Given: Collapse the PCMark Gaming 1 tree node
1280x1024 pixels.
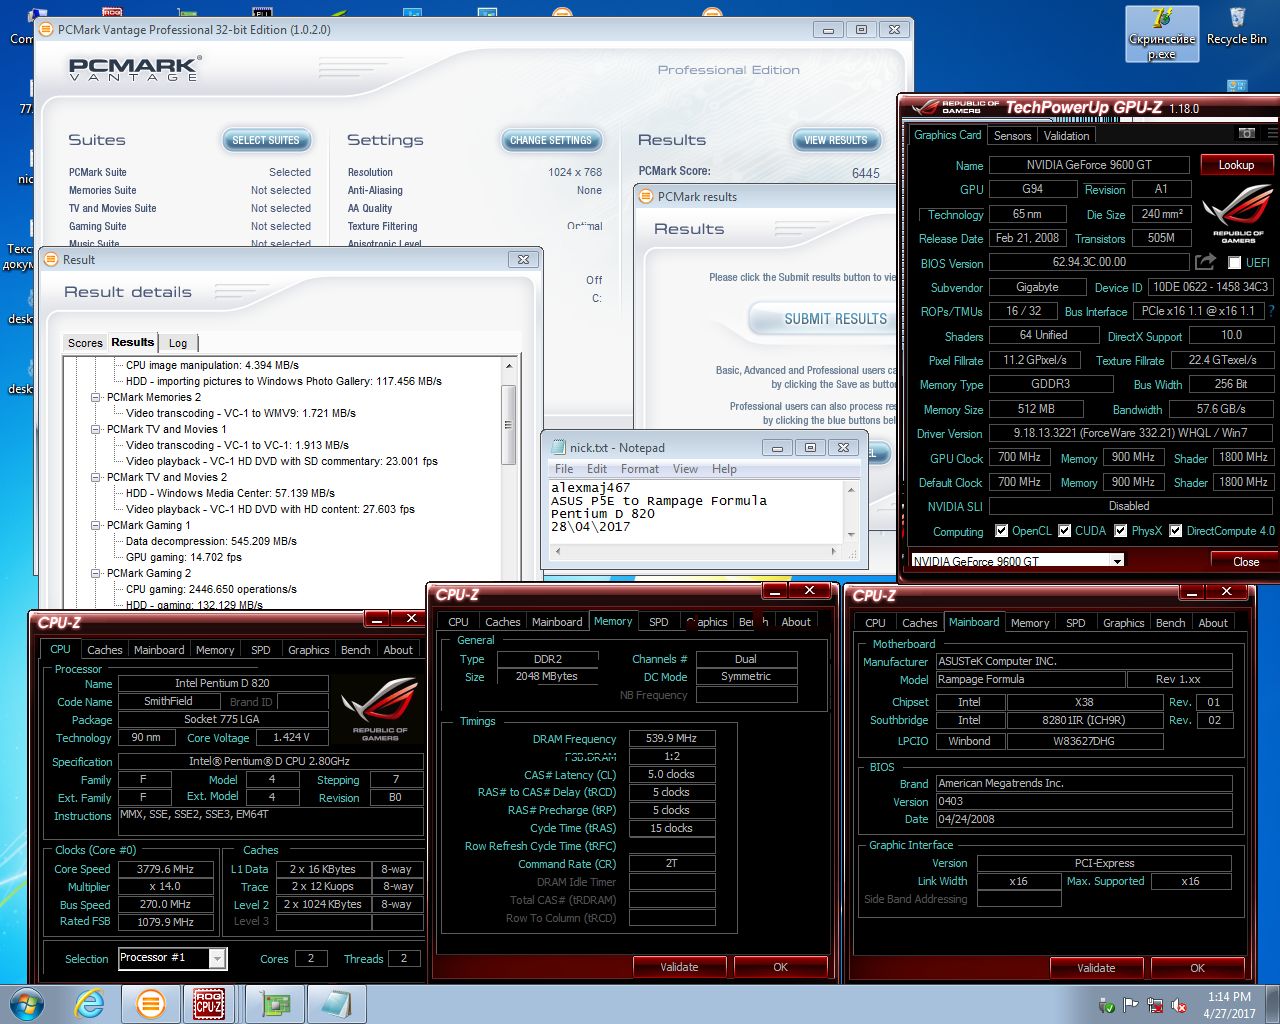Looking at the screenshot, I should pos(97,525).
